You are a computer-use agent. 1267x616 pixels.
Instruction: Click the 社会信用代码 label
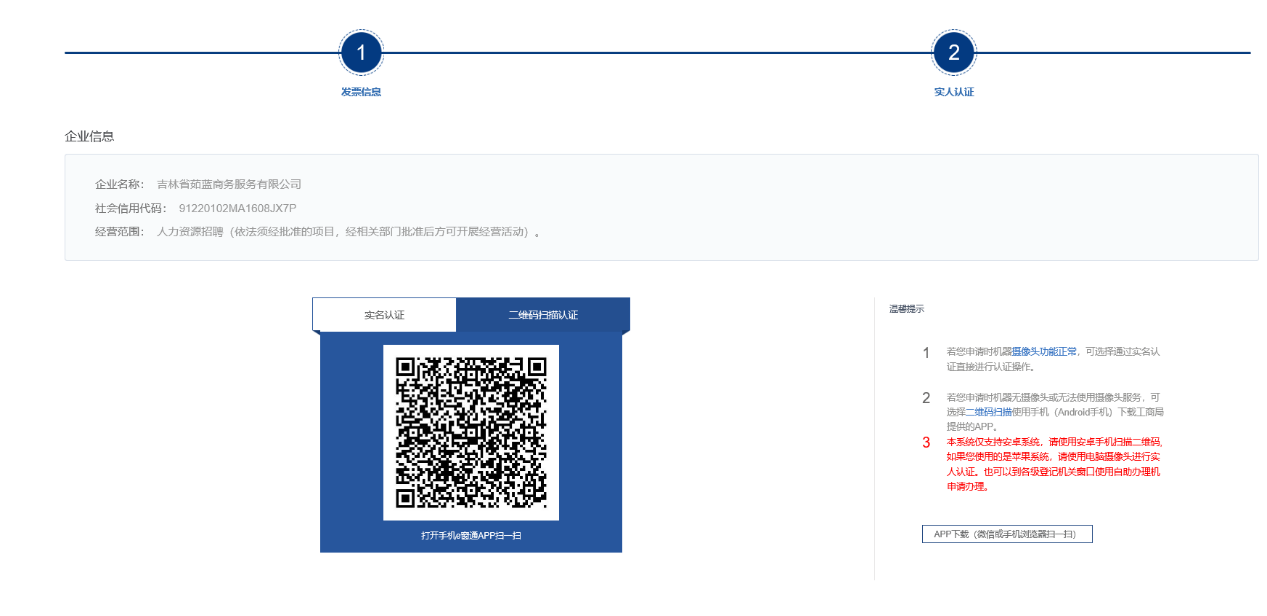[x=130, y=208]
